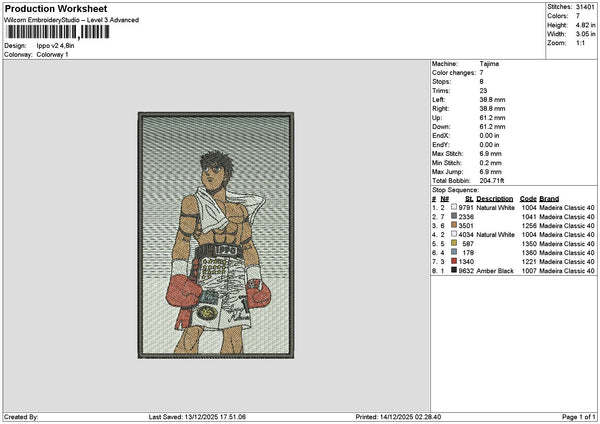Select the EndX label
This screenshot has width=600, height=424.
[x=441, y=135]
